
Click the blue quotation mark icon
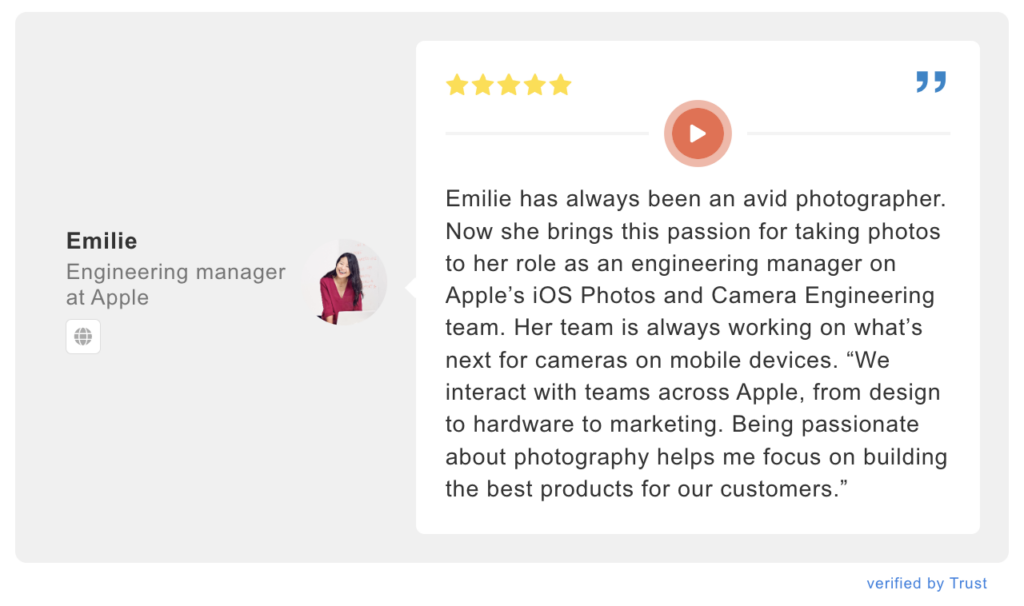click(931, 82)
